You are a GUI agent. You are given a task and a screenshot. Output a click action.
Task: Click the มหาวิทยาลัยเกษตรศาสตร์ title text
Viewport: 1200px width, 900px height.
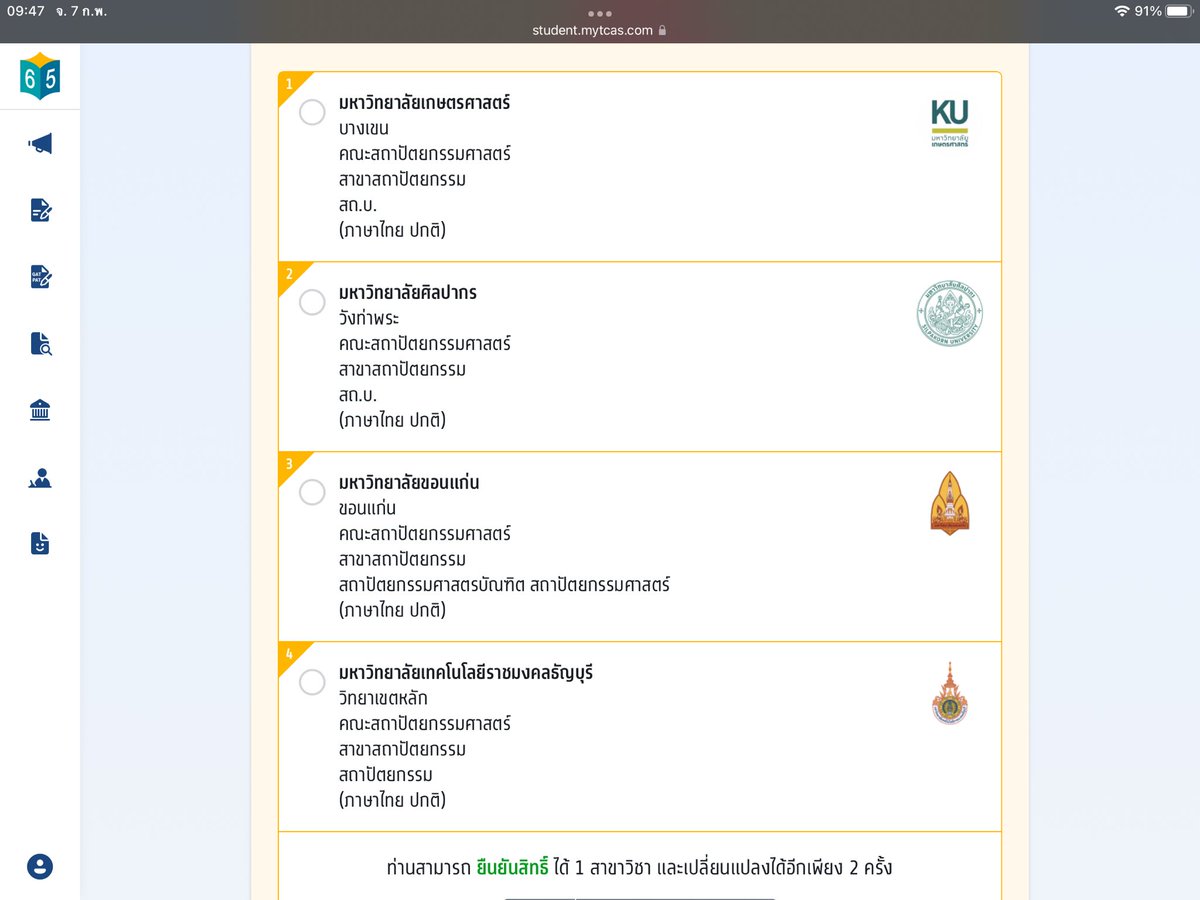(425, 103)
